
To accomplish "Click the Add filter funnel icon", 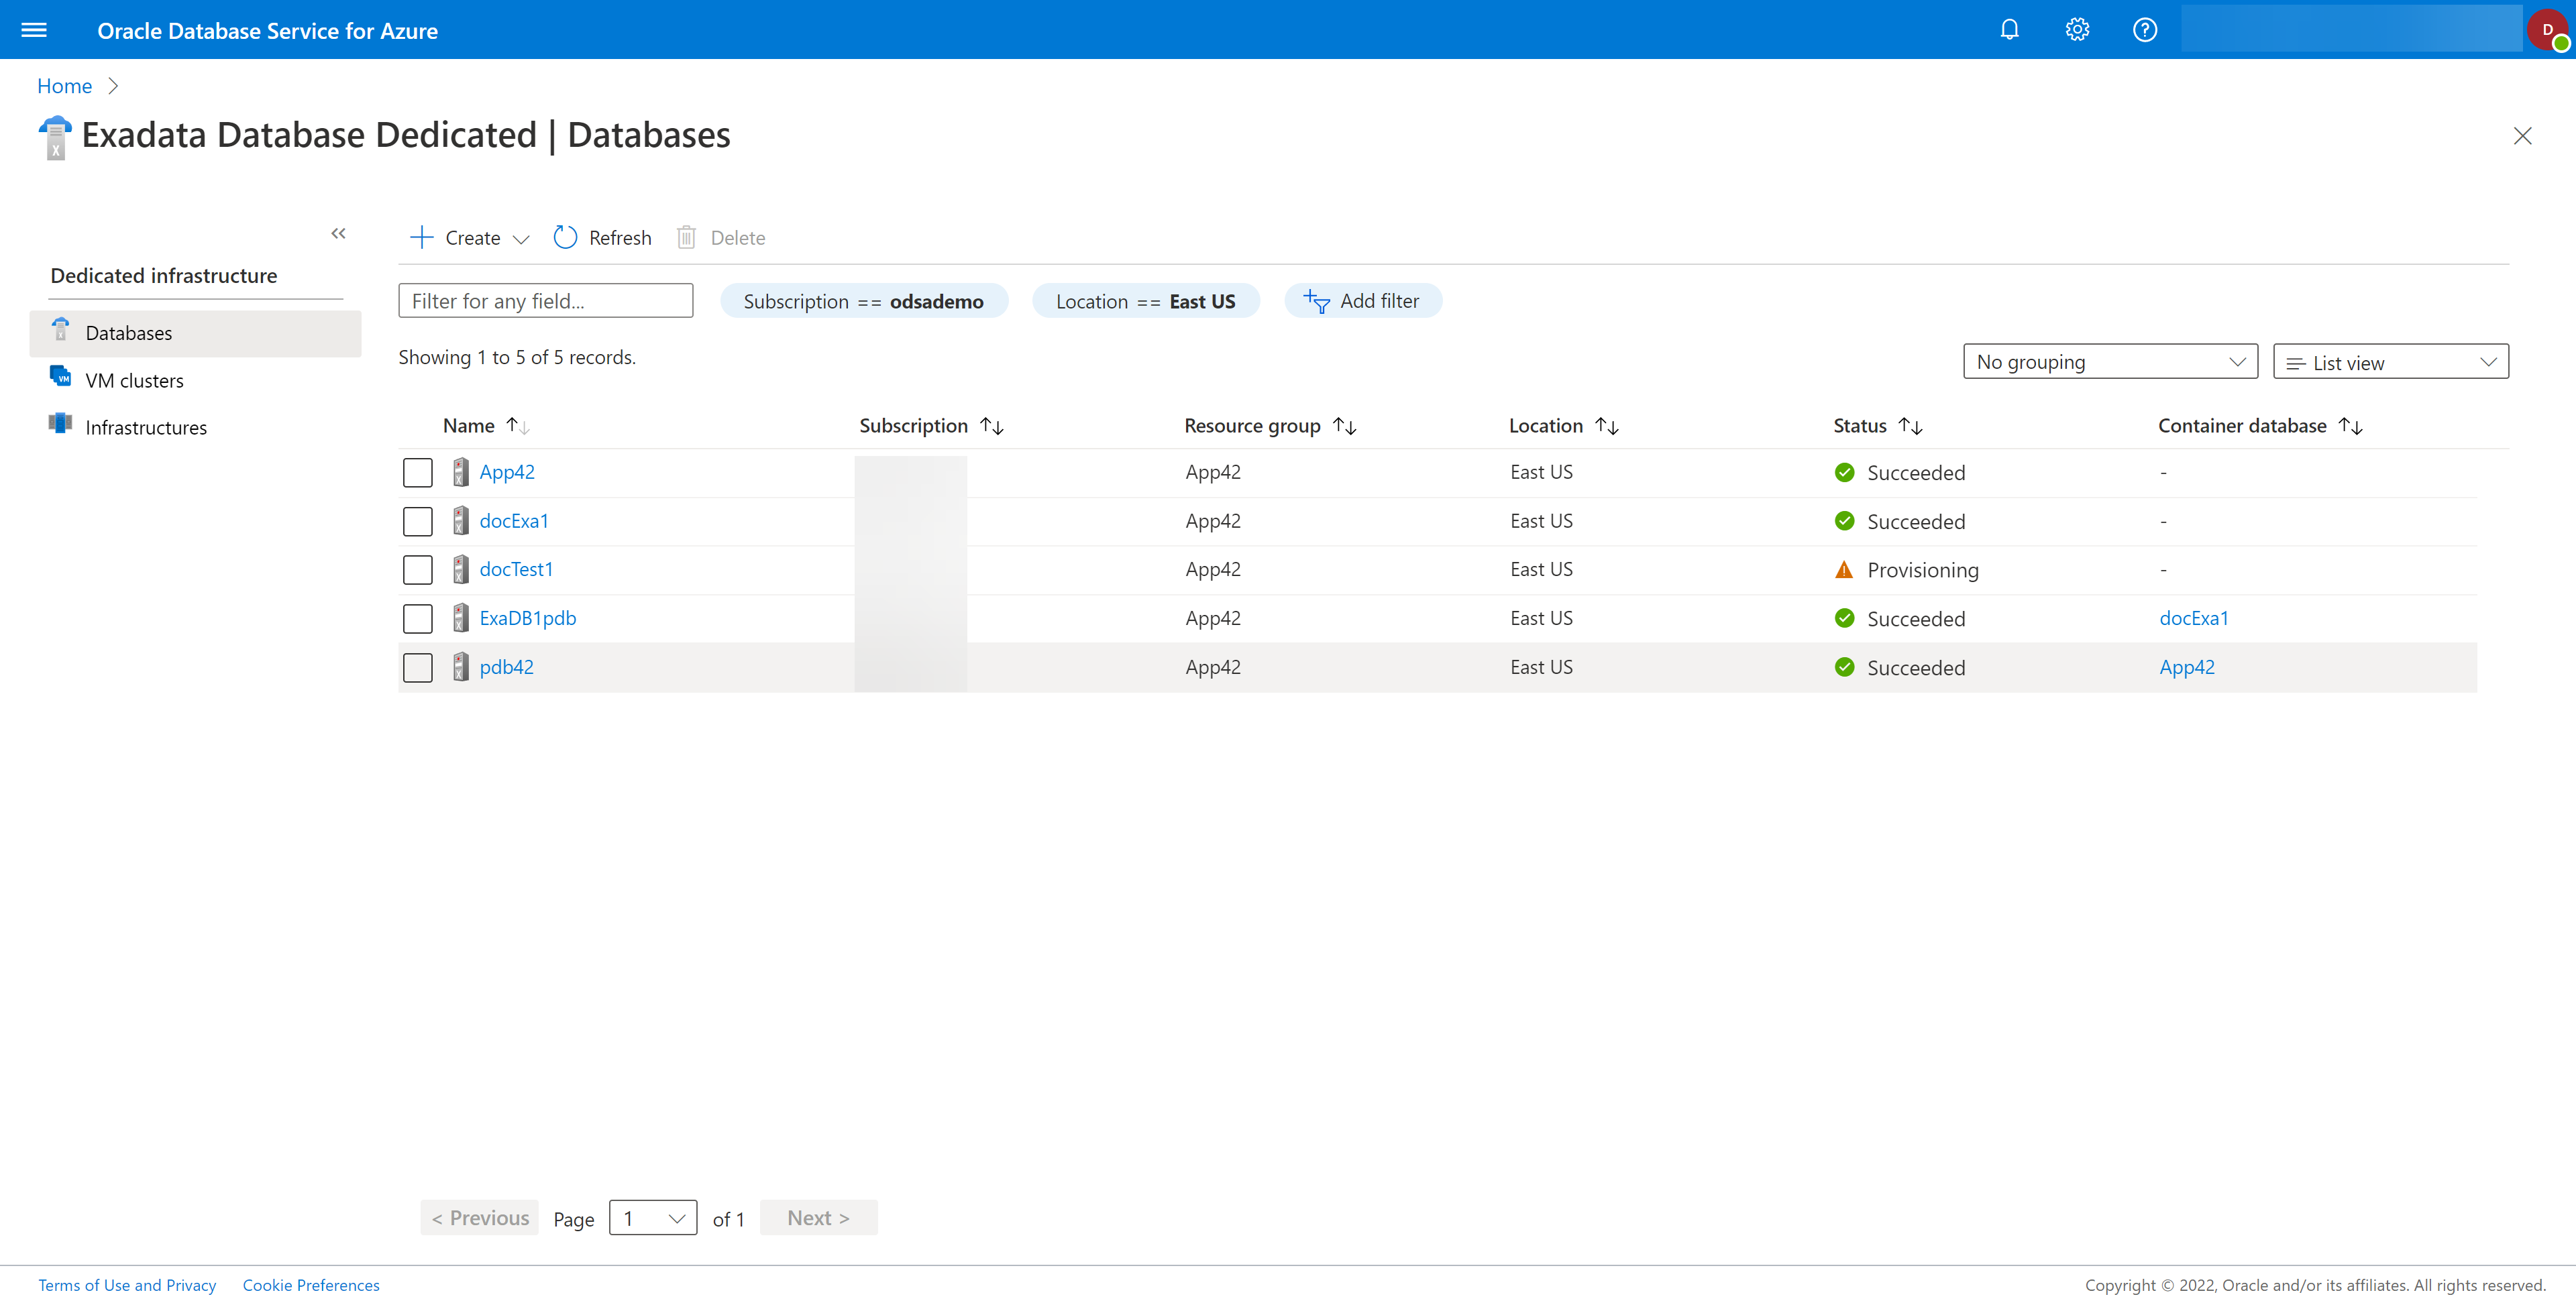I will (x=1317, y=301).
